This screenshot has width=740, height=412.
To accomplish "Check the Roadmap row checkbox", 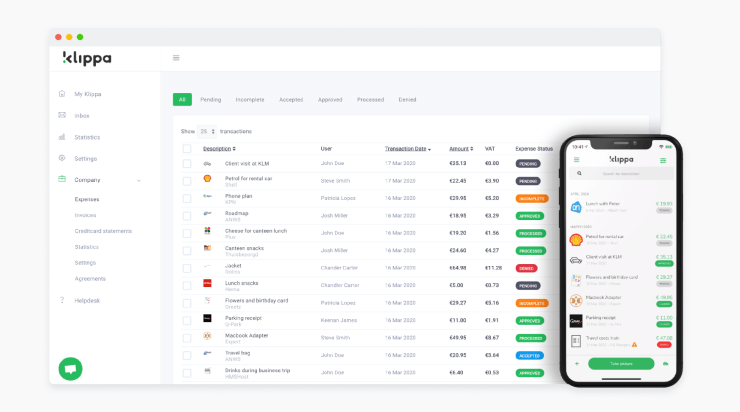I will point(187,216).
